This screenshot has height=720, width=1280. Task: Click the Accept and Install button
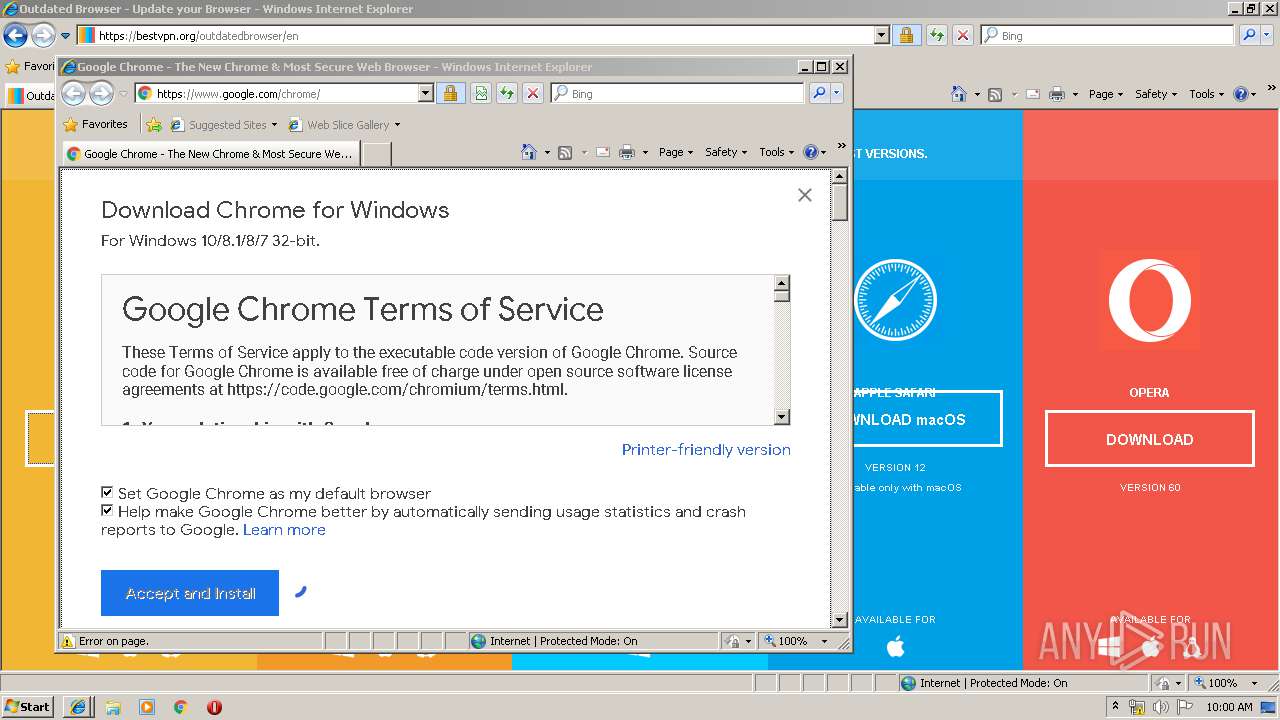pos(190,593)
